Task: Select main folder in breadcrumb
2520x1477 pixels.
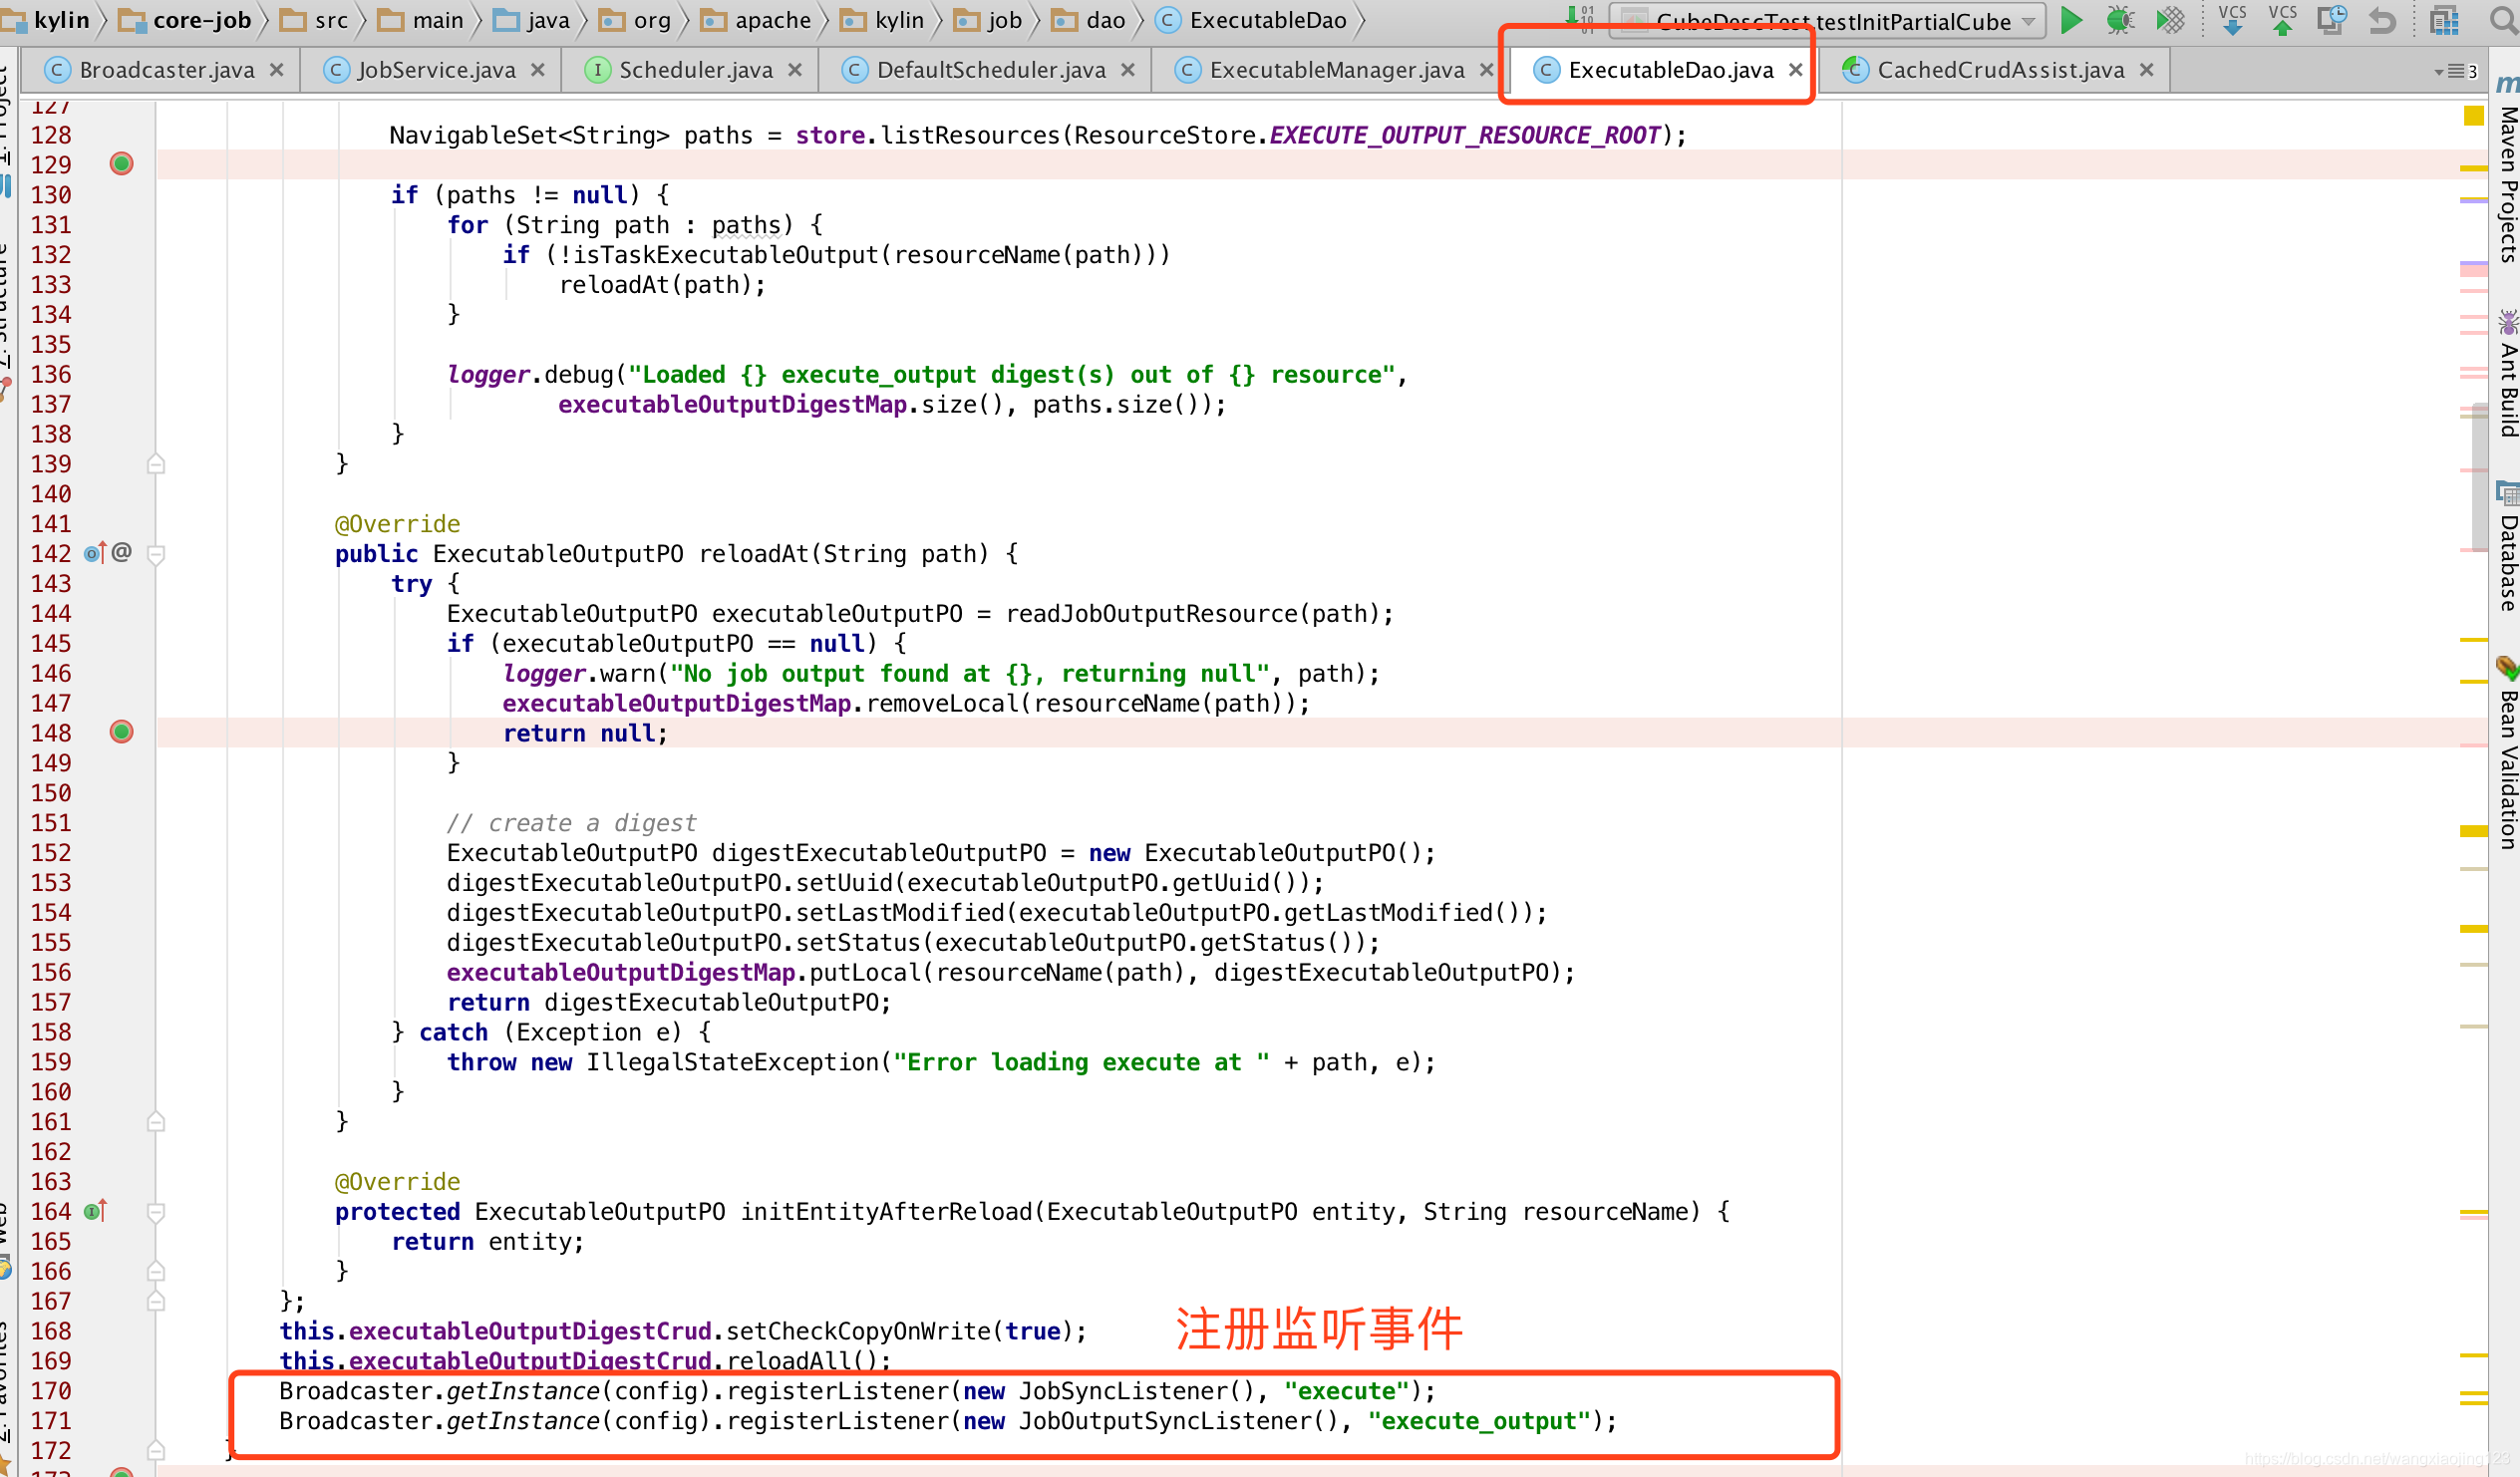Action: 422,20
